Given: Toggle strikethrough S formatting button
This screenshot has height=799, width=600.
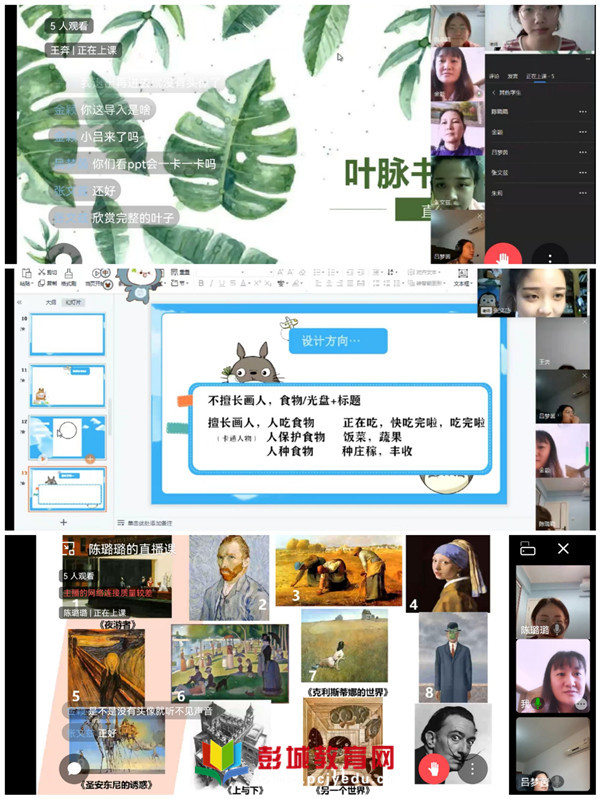Looking at the screenshot, I should pyautogui.click(x=232, y=283).
